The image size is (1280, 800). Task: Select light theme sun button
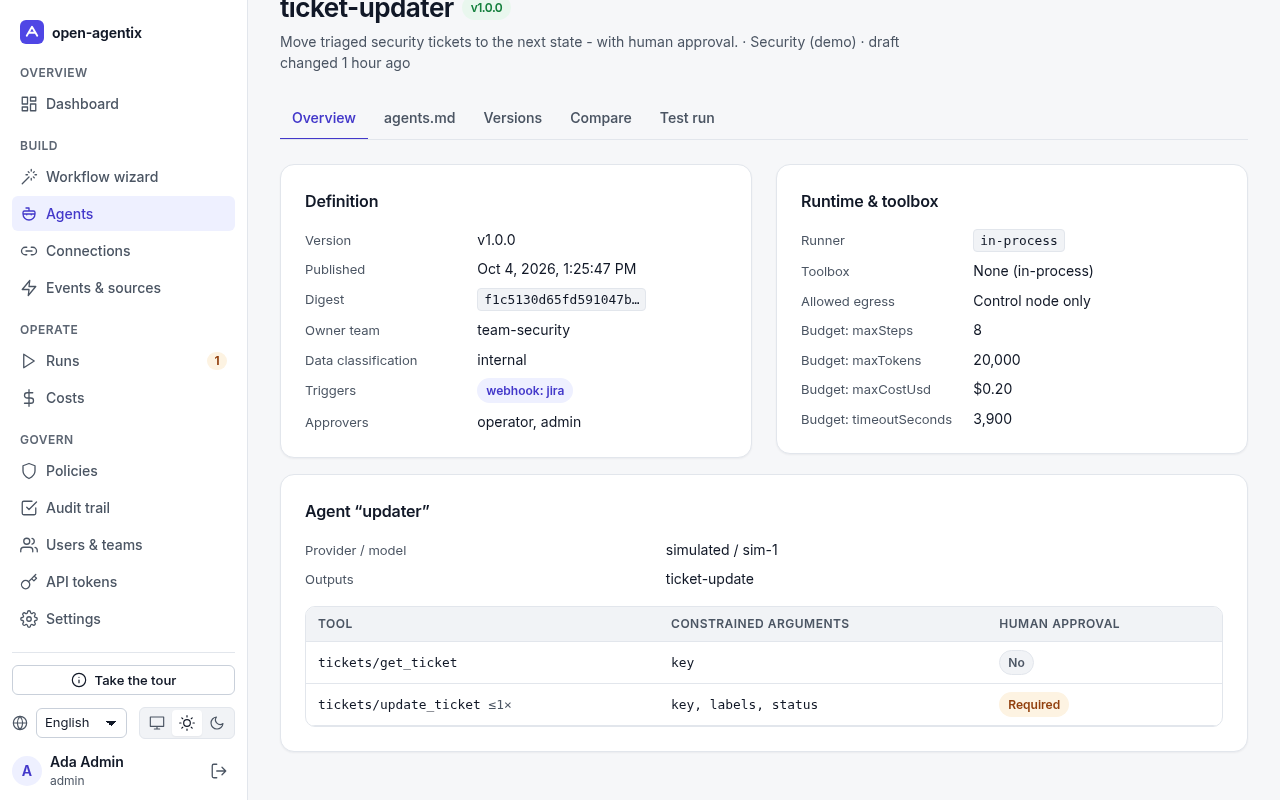click(x=187, y=723)
